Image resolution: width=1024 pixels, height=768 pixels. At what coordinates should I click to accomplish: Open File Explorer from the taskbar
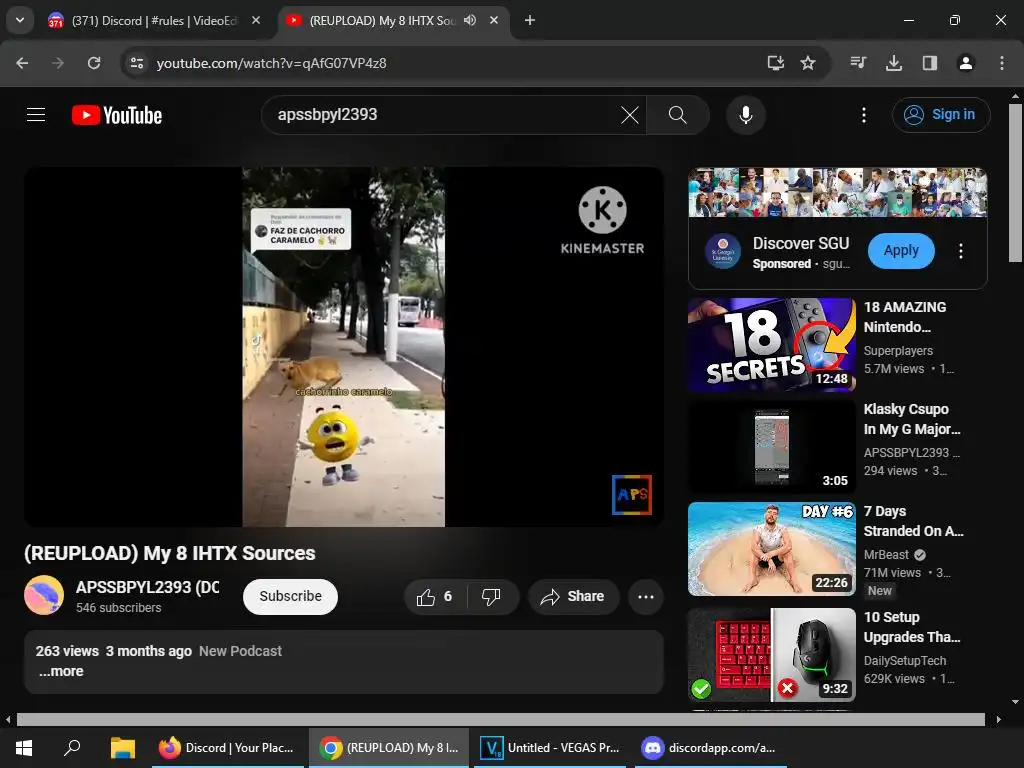click(x=122, y=748)
